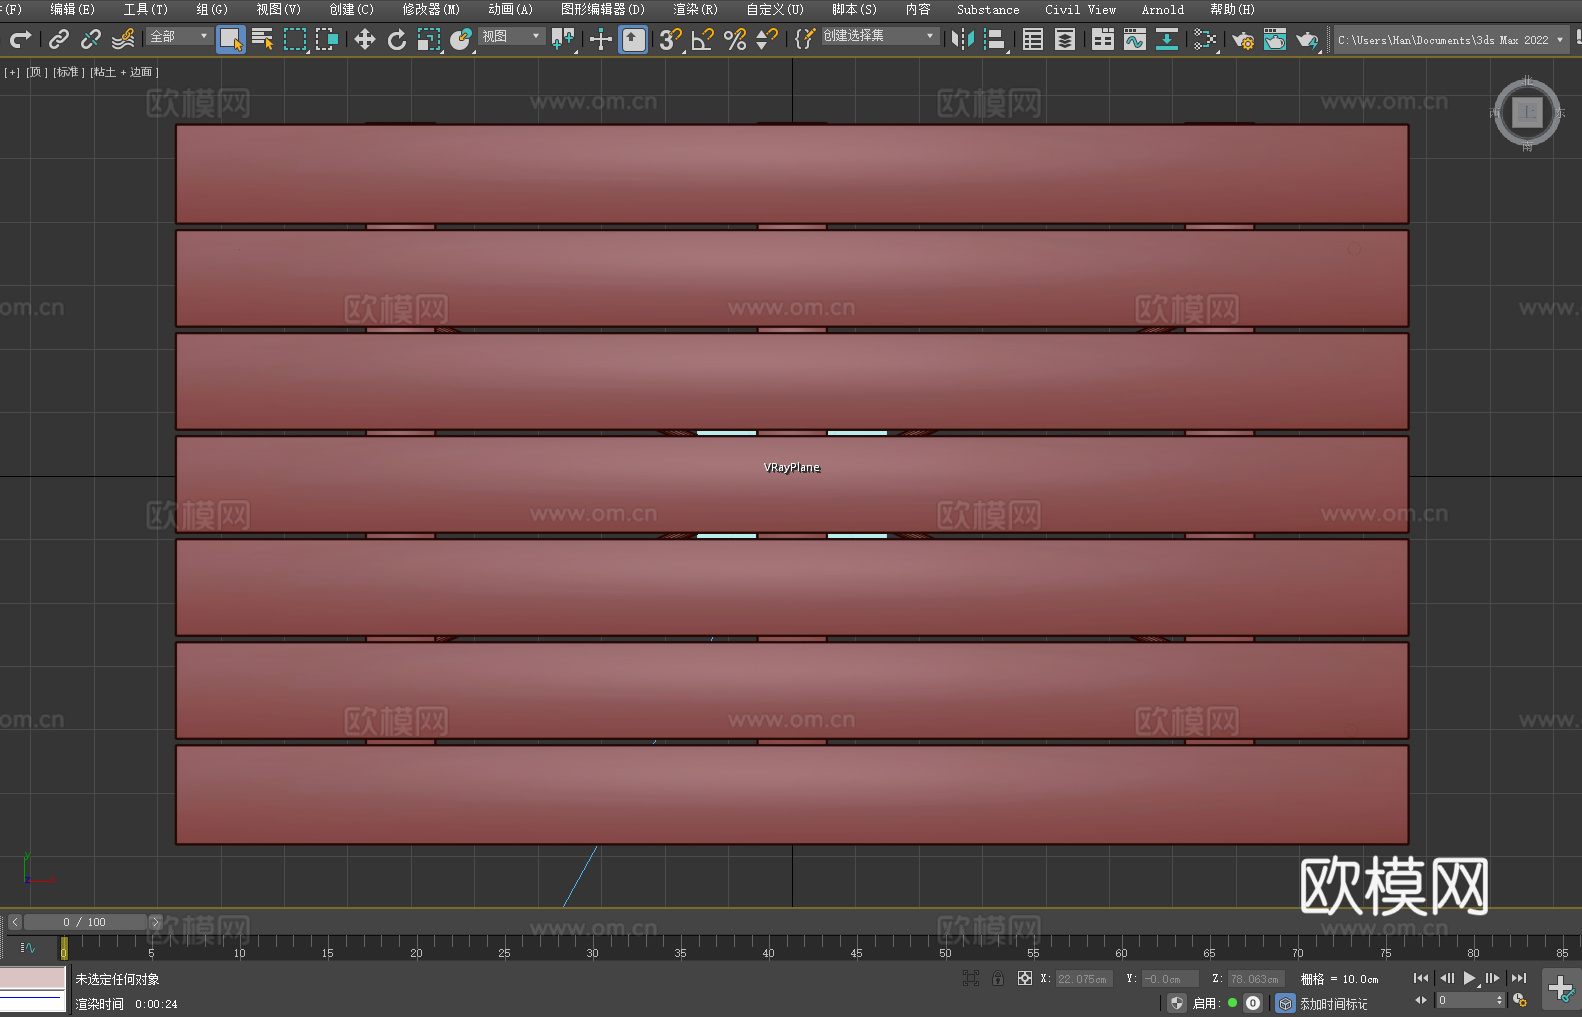Open the selection filter 全部 dropdown
This screenshot has width=1582, height=1017.
tap(179, 36)
